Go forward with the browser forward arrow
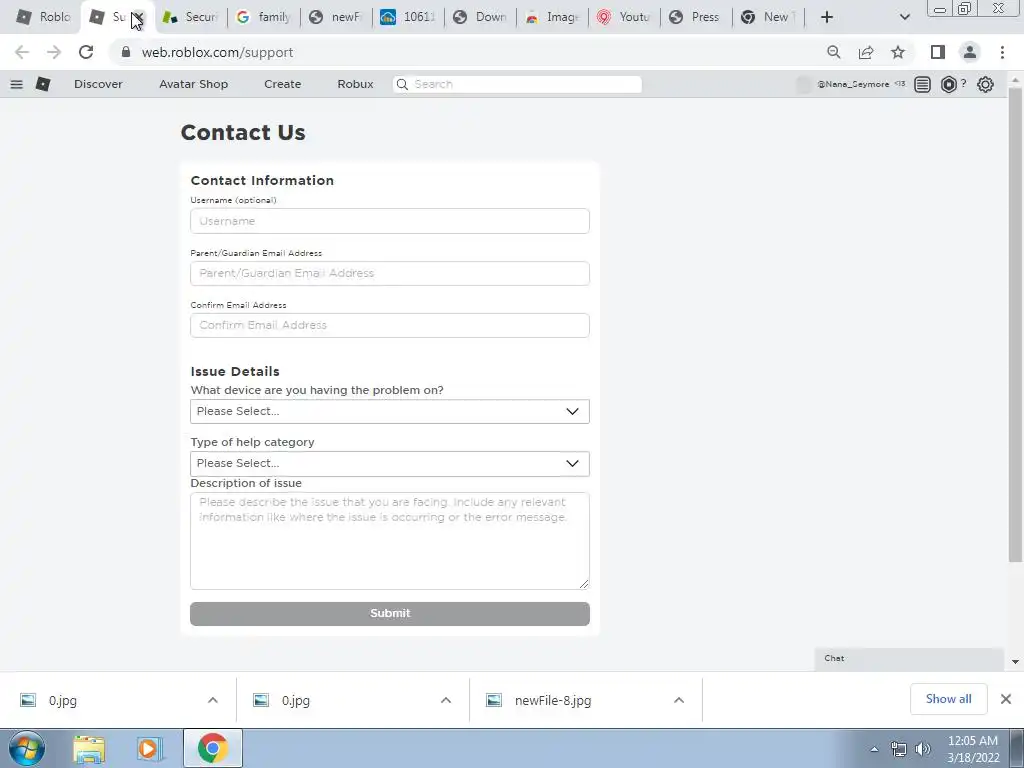This screenshot has width=1024, height=768. point(54,52)
